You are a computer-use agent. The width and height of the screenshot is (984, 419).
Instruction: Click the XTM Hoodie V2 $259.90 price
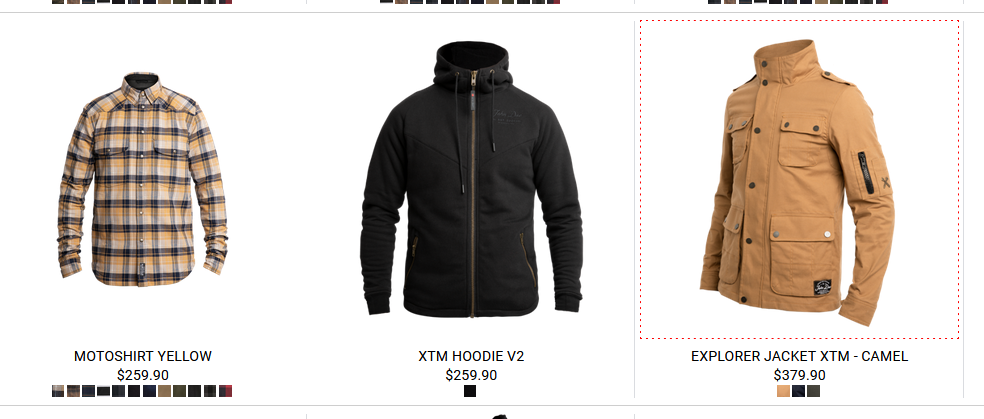pyautogui.click(x=471, y=375)
